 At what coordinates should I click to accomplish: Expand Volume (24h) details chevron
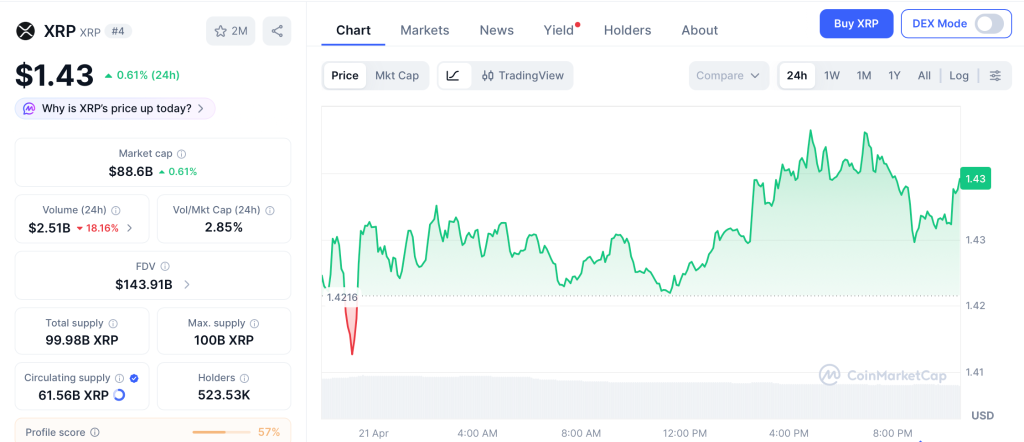pyautogui.click(x=129, y=228)
